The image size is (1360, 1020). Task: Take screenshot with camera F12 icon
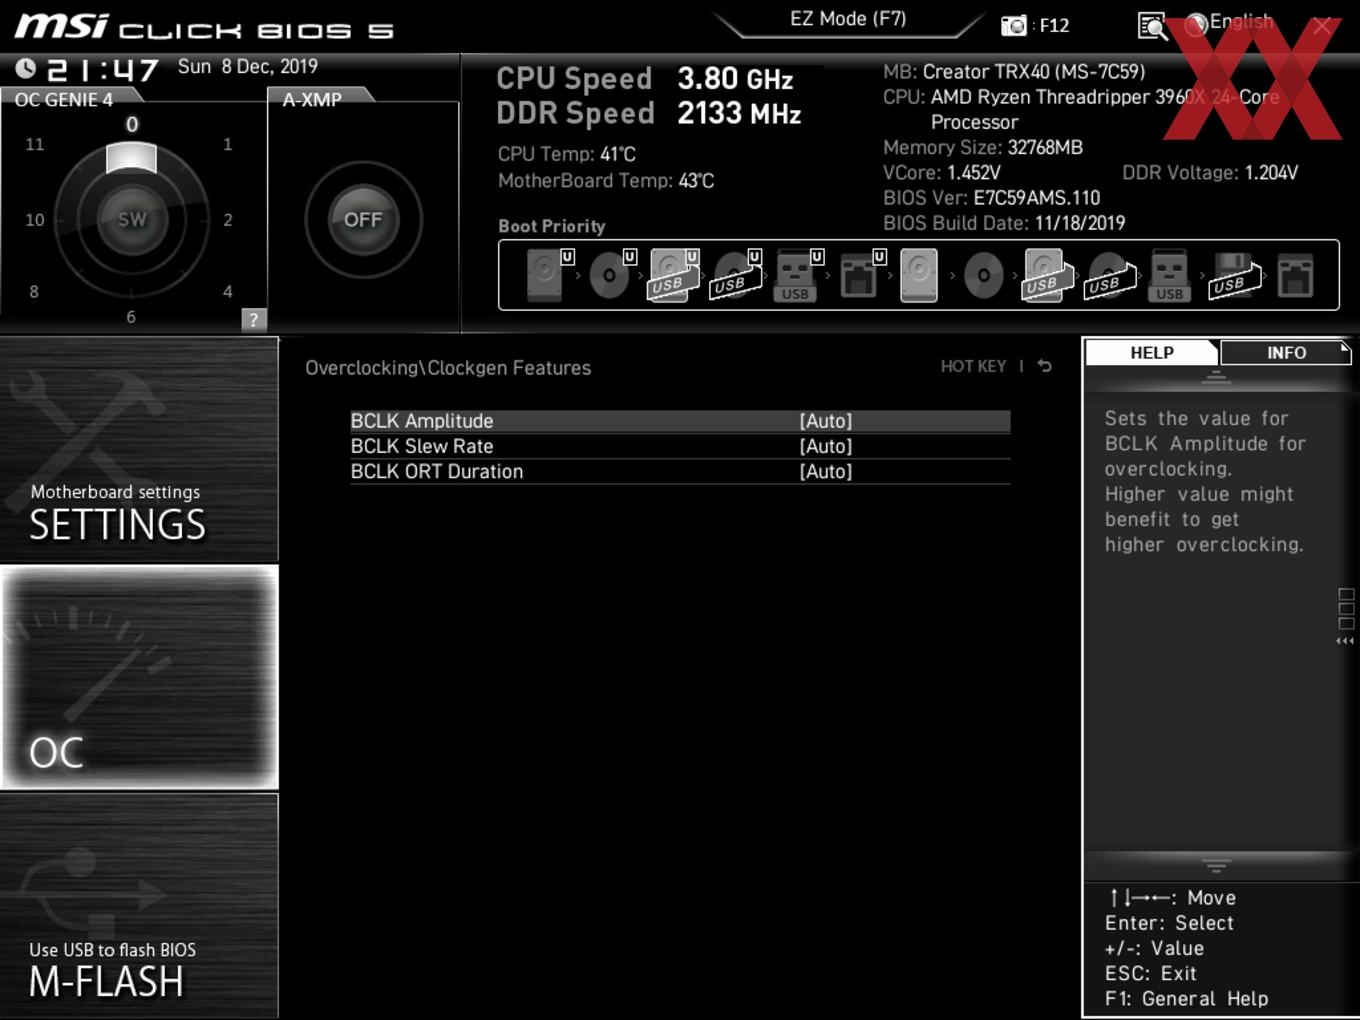pos(1014,25)
